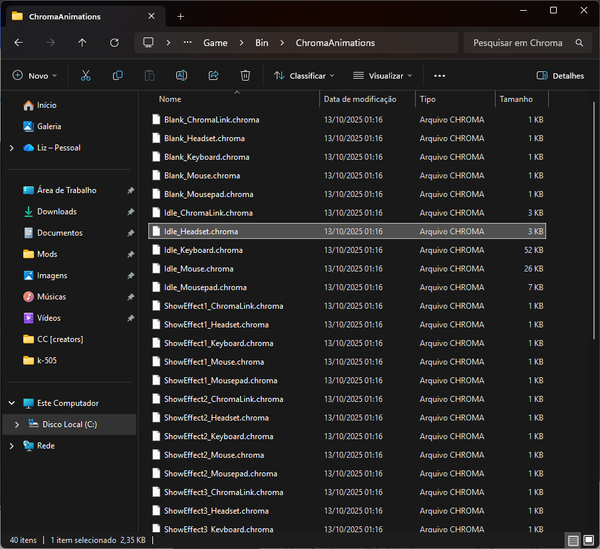The height and width of the screenshot is (549, 600).
Task: Switch to details list view in status bar
Action: pyautogui.click(x=573, y=540)
